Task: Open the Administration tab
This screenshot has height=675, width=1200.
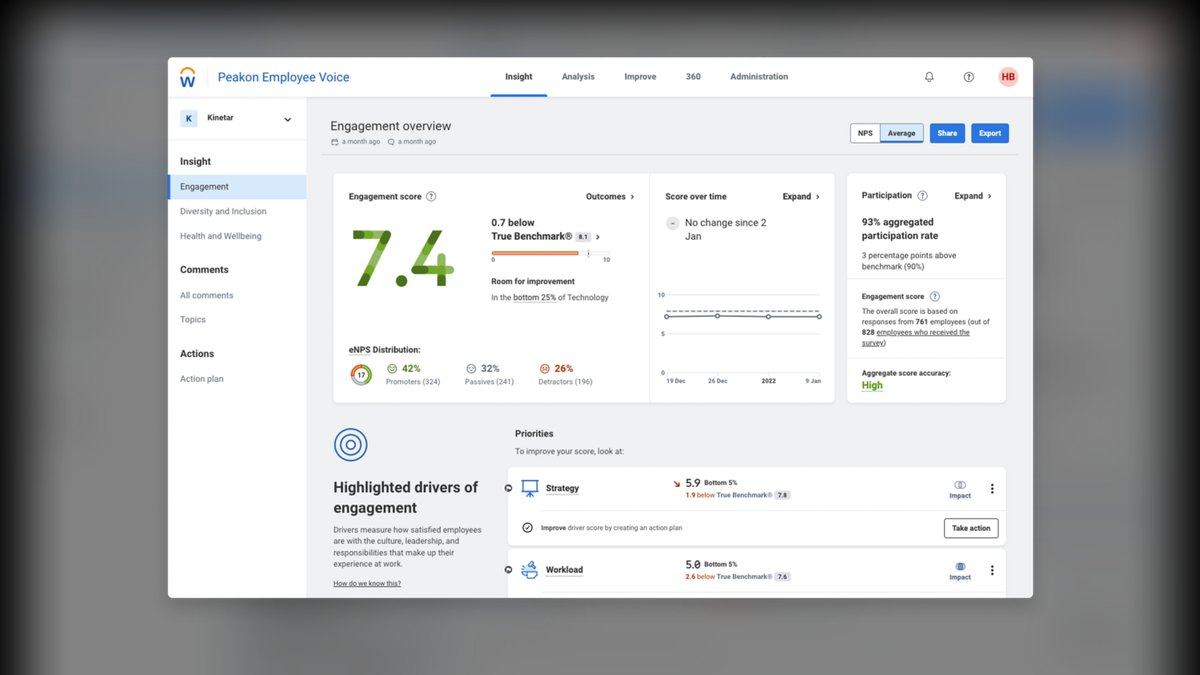Action: pos(759,77)
